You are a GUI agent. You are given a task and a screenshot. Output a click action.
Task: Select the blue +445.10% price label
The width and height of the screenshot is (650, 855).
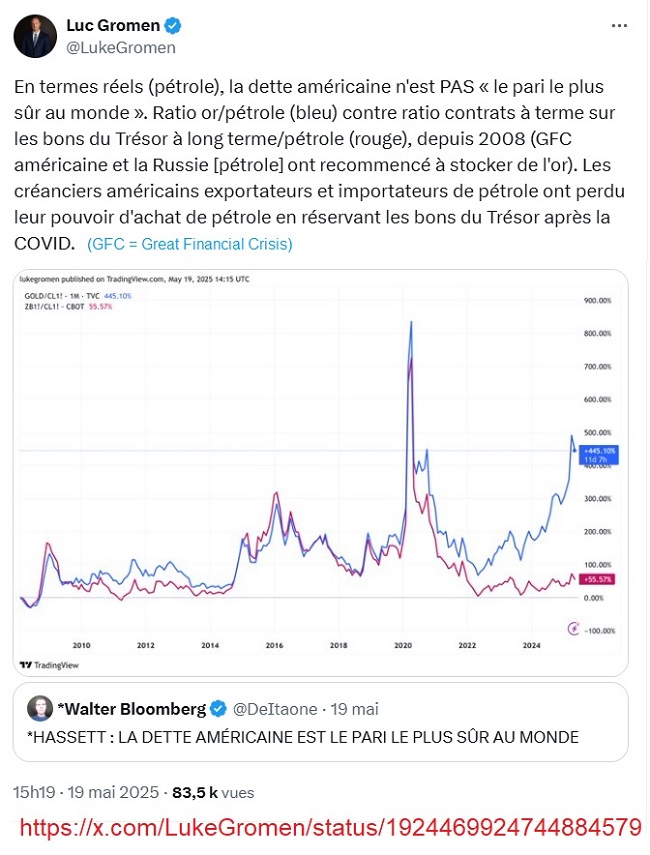[599, 455]
